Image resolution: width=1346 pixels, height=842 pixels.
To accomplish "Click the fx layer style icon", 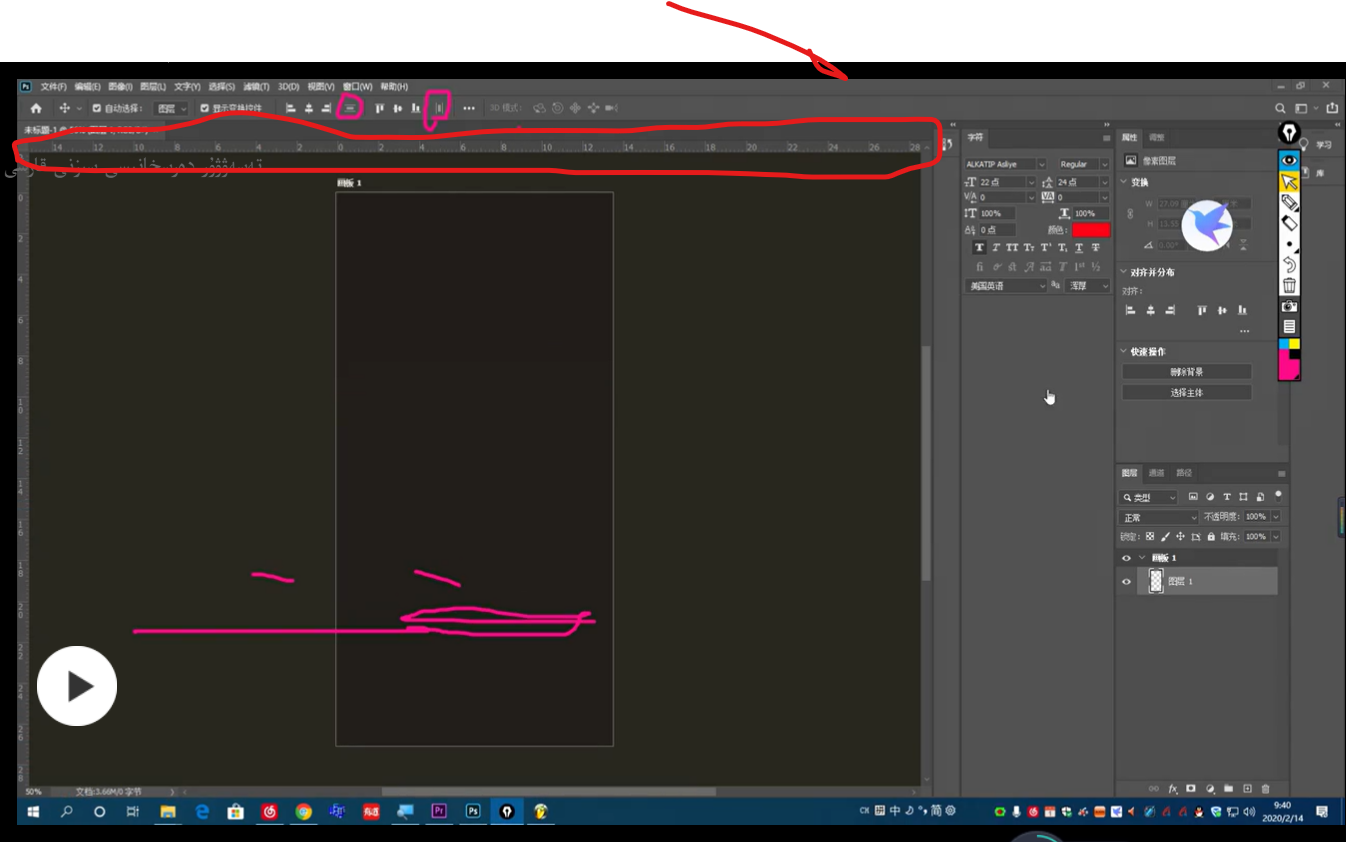I will (1173, 789).
